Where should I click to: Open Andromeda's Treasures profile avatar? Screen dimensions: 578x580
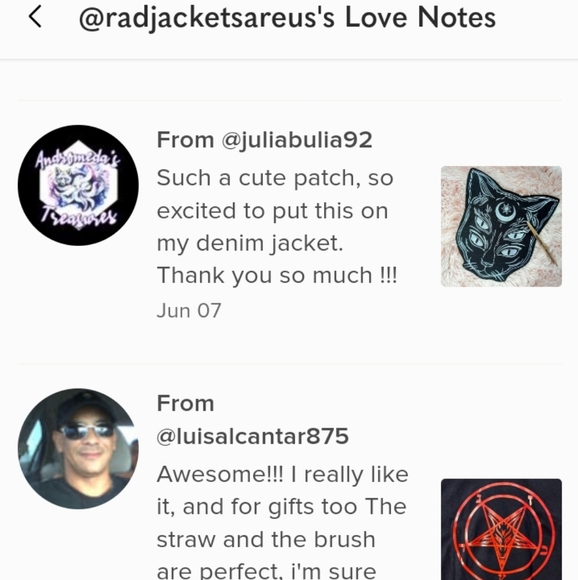(78, 185)
